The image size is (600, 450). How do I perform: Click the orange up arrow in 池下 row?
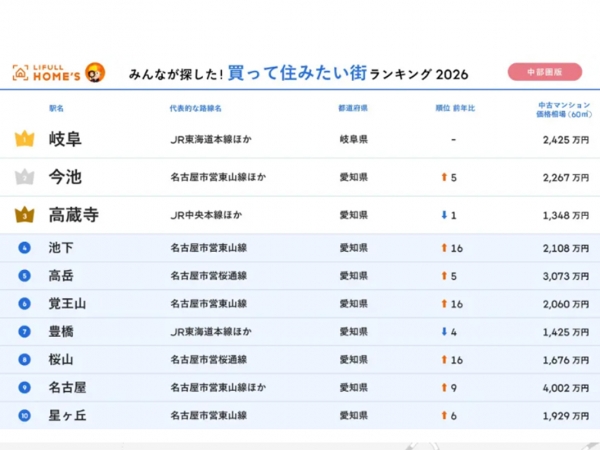click(x=444, y=248)
